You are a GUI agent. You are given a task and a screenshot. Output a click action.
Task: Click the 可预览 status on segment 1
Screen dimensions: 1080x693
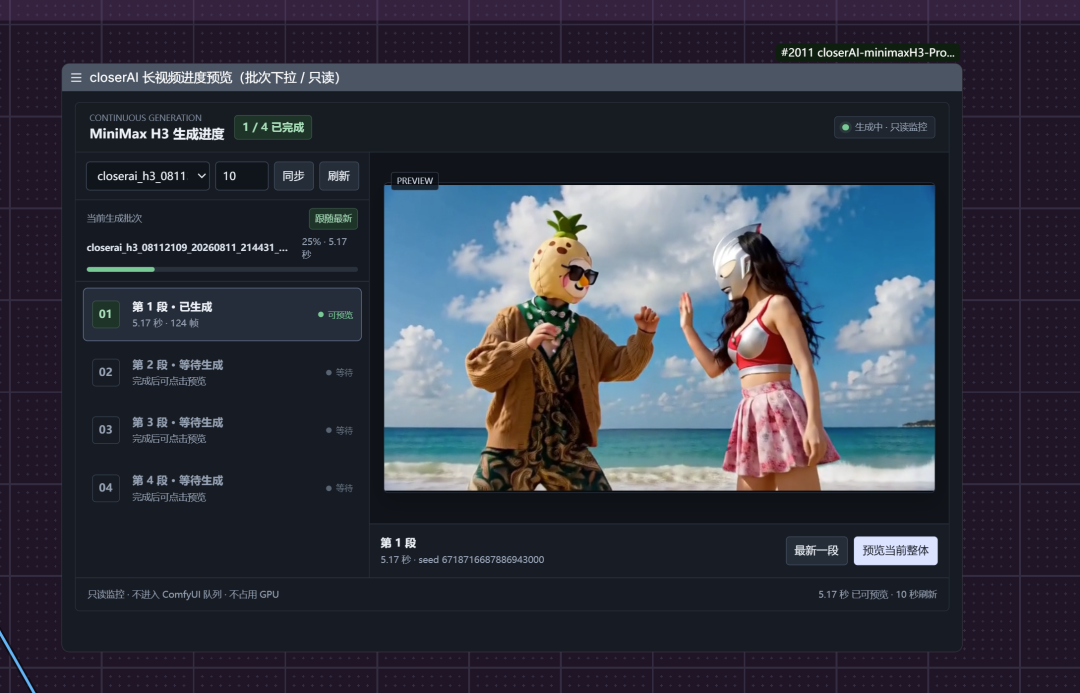(x=335, y=315)
